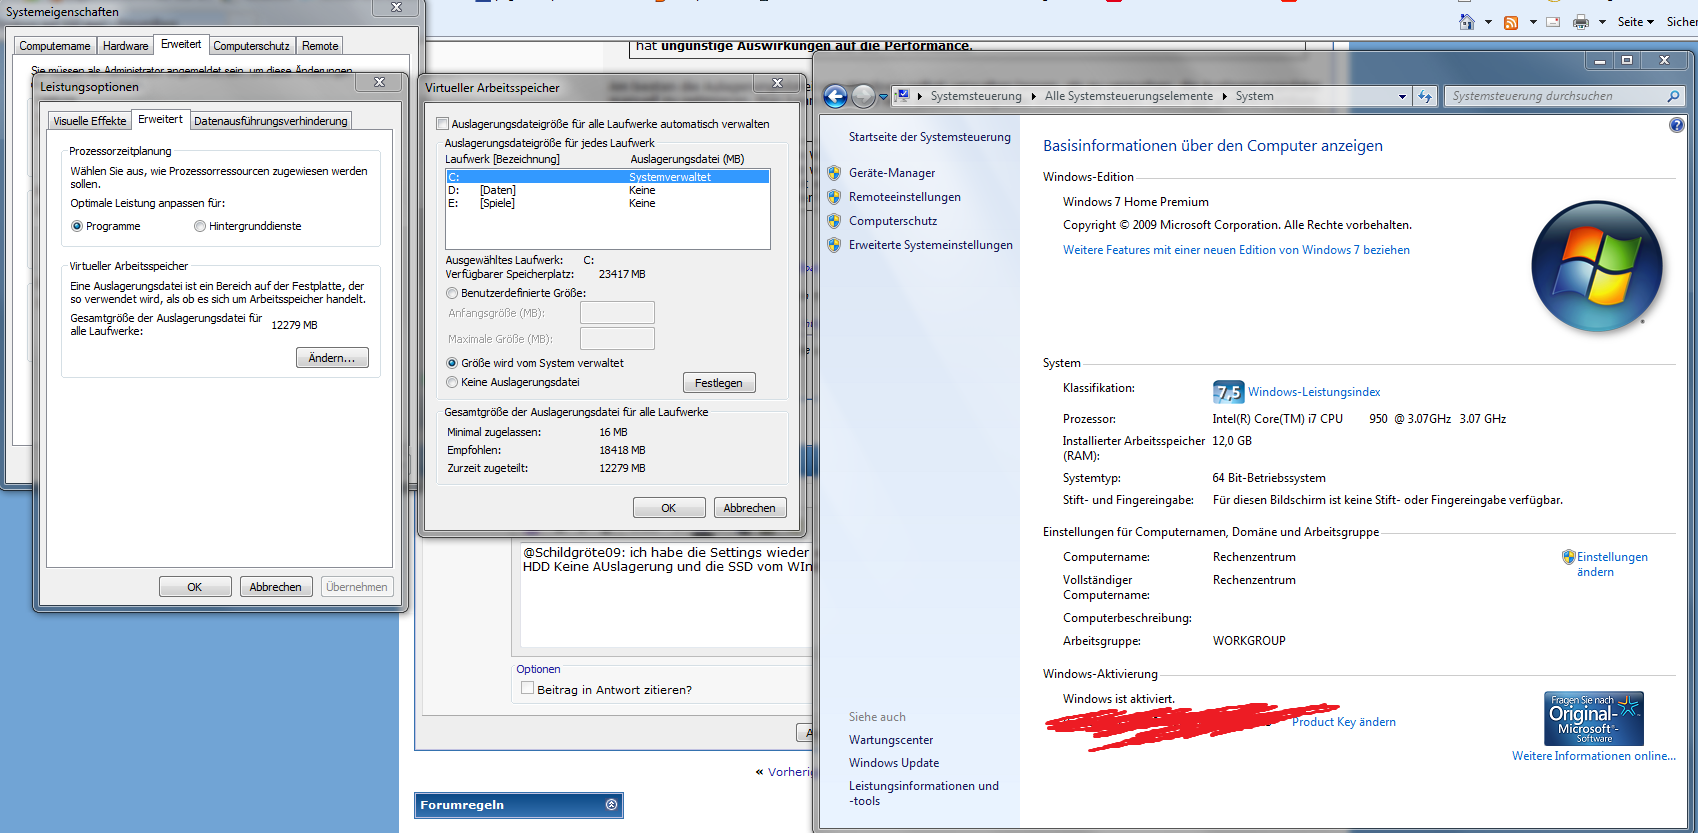Expand the breadcrumb arrow before Systemsteuerung
1698x833 pixels.
[x=919, y=96]
